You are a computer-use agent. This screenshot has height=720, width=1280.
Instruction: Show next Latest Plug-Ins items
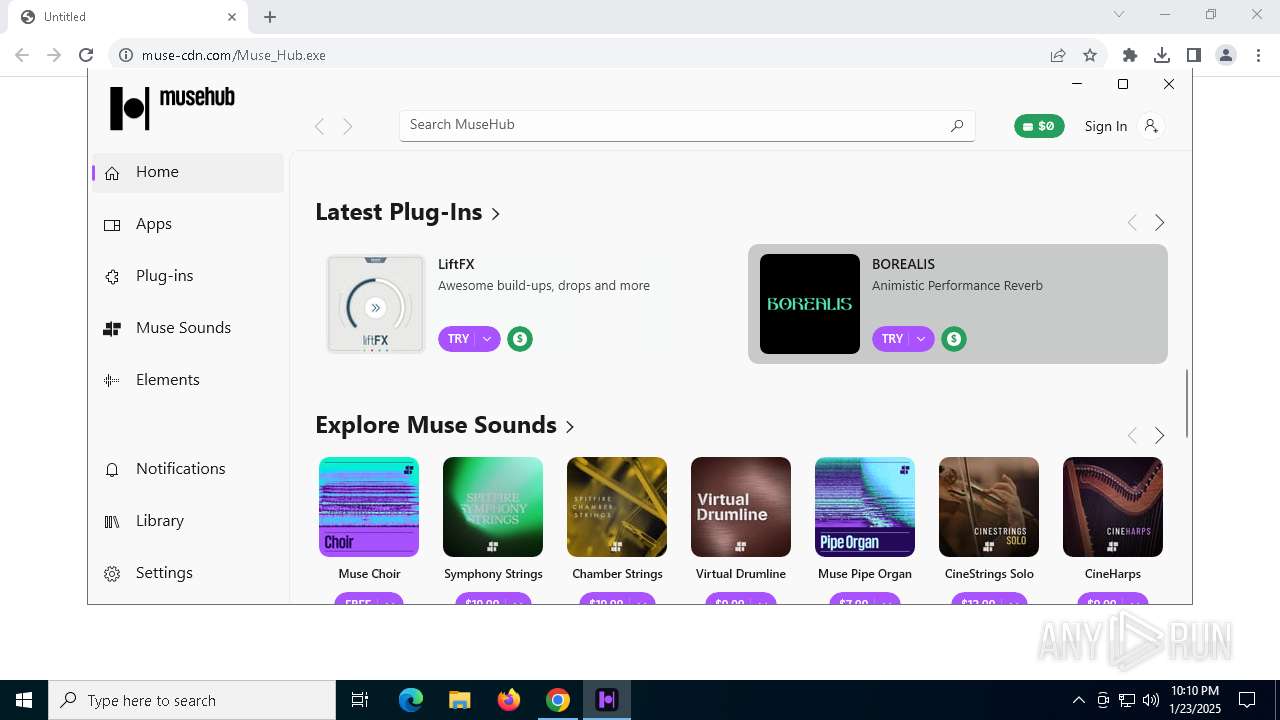[x=1160, y=223]
